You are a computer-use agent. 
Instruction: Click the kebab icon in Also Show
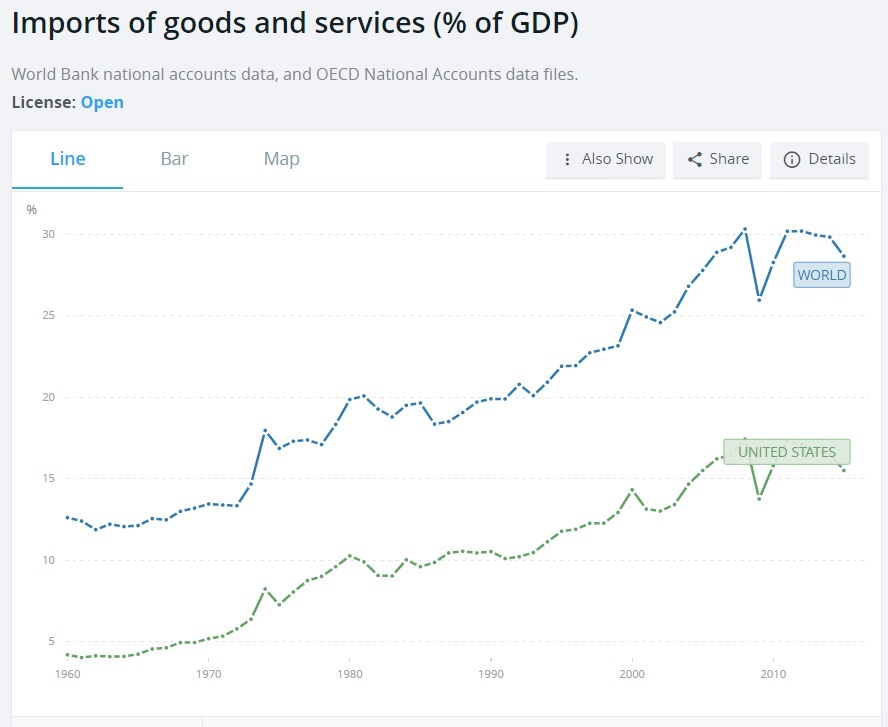tap(567, 159)
